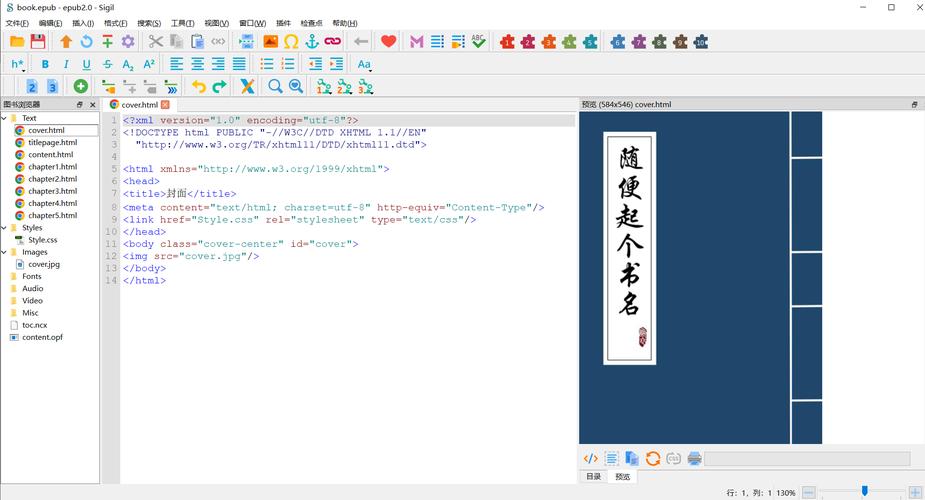925x500 pixels.
Task: Close the cover.html editor tab
Action: click(165, 104)
